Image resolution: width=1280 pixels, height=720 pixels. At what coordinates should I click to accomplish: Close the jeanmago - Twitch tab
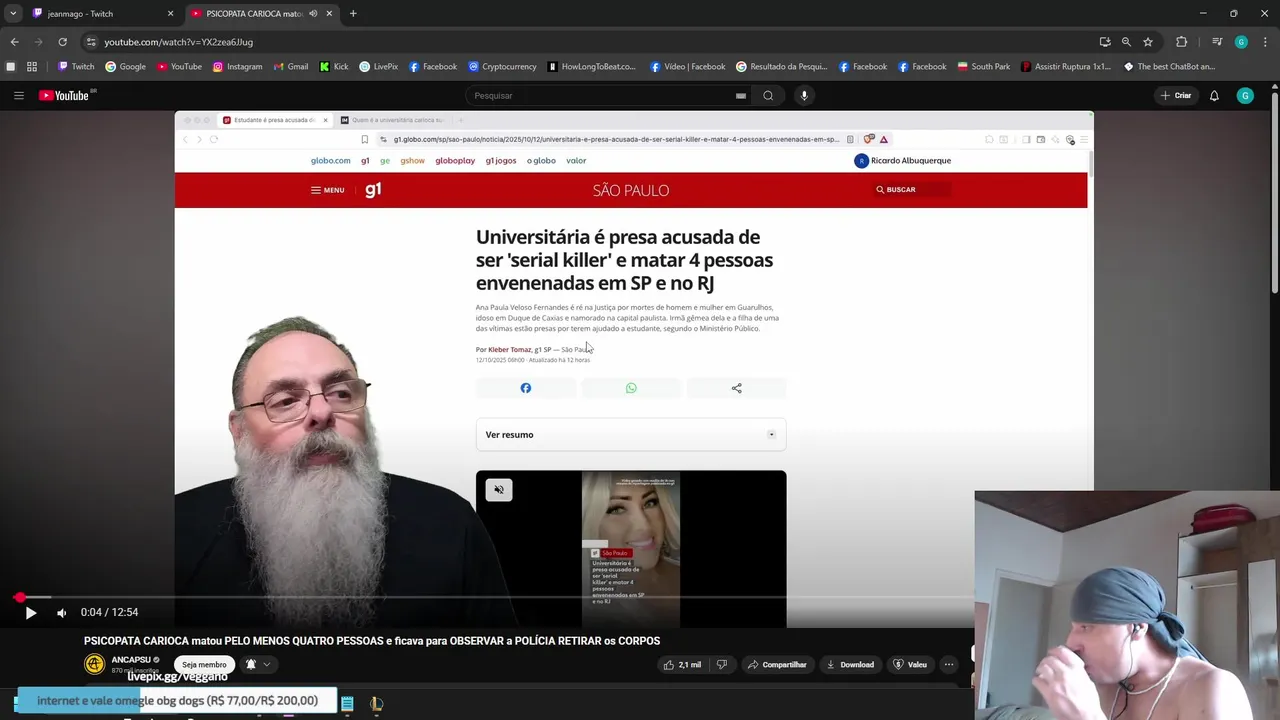pyautogui.click(x=170, y=14)
